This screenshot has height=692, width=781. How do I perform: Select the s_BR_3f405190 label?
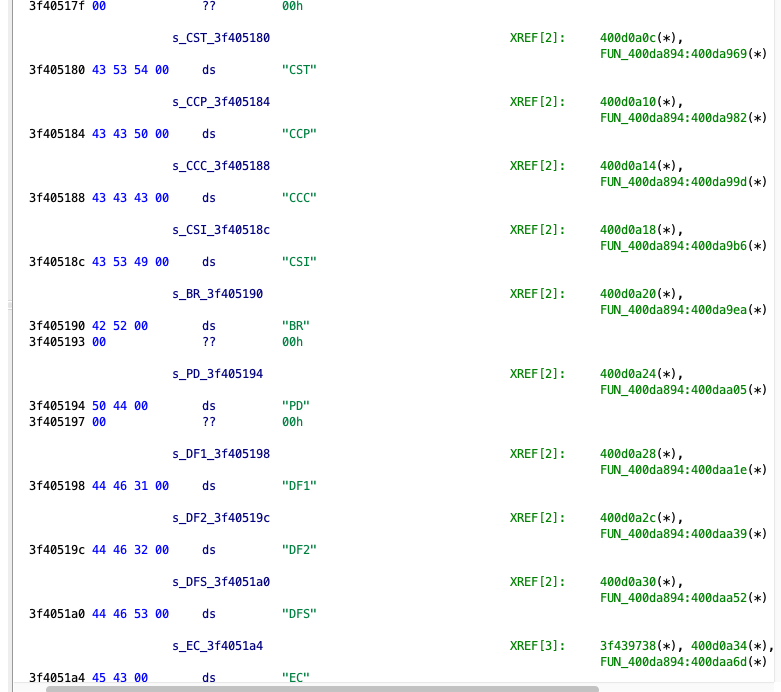click(x=218, y=294)
